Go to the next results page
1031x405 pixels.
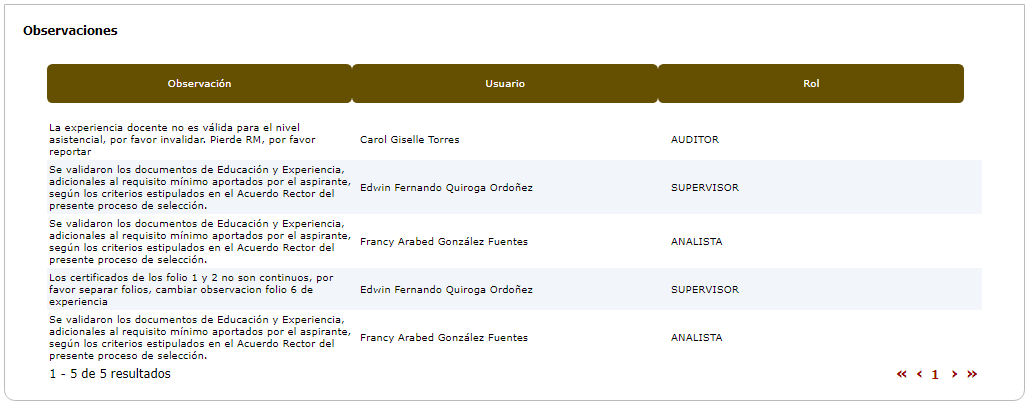[x=954, y=374]
